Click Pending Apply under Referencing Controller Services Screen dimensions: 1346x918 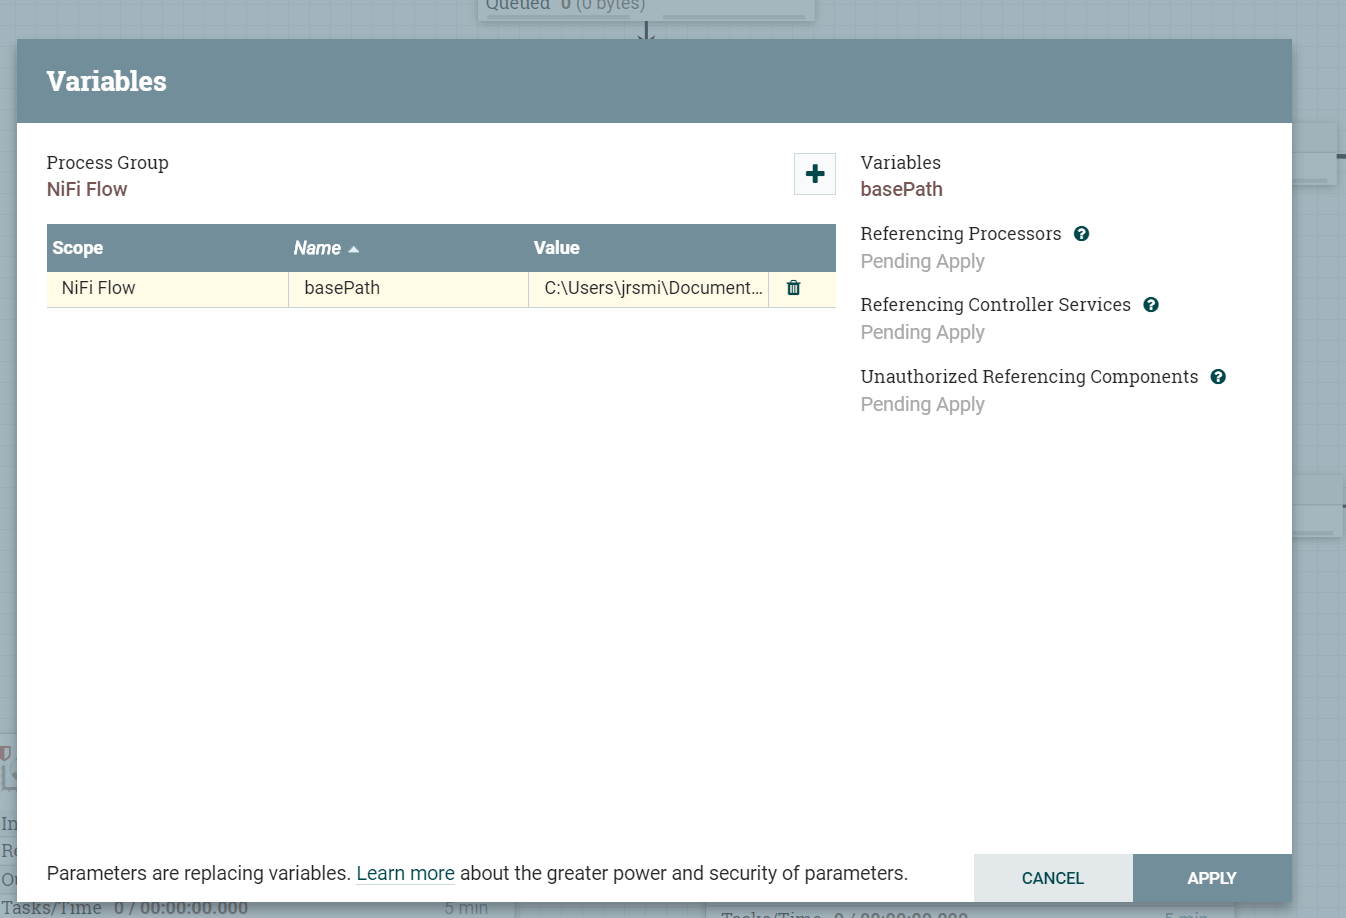[x=922, y=332]
